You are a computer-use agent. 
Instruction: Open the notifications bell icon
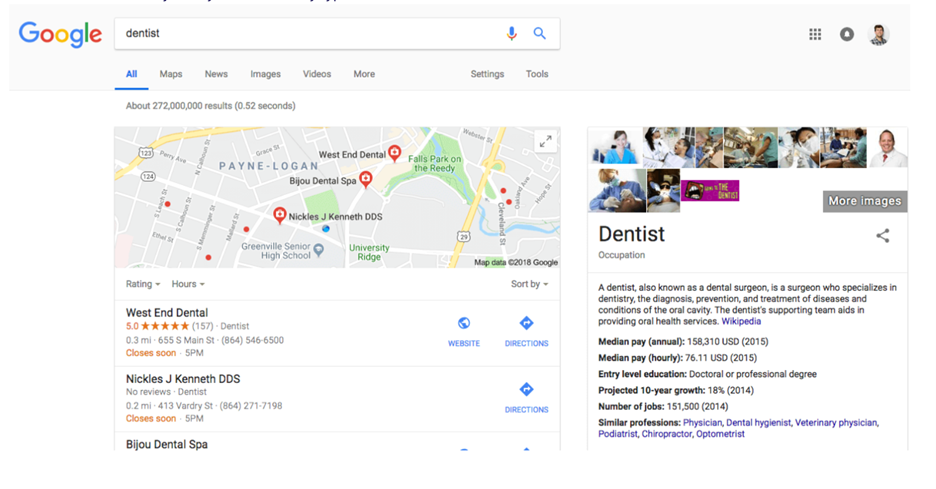[846, 34]
